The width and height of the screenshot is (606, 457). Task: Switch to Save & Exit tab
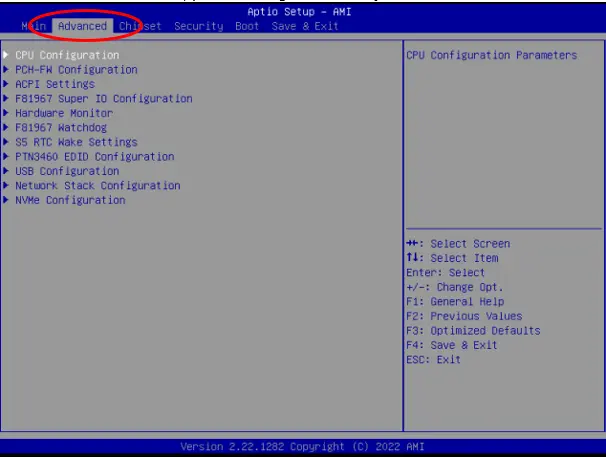point(305,26)
